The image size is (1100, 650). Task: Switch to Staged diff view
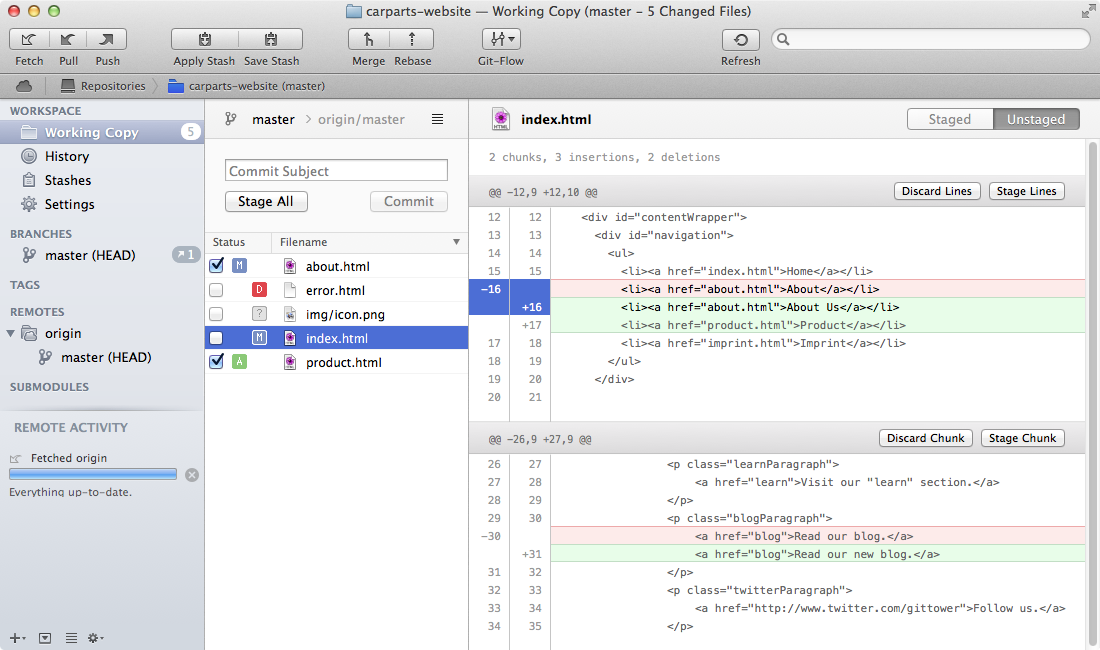(x=950, y=119)
